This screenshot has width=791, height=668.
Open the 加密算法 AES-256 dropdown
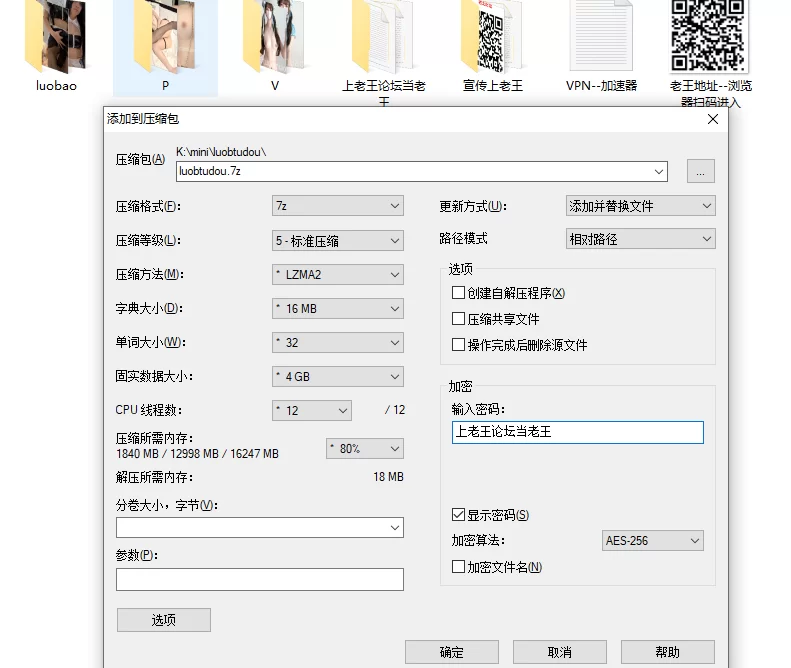point(653,541)
